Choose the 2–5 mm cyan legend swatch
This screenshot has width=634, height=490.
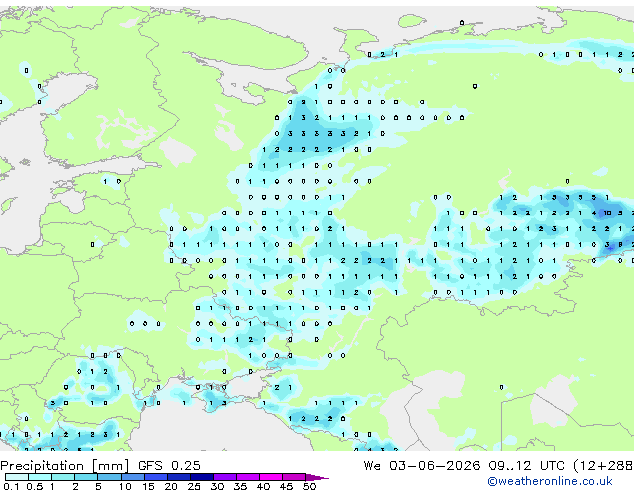(86, 477)
